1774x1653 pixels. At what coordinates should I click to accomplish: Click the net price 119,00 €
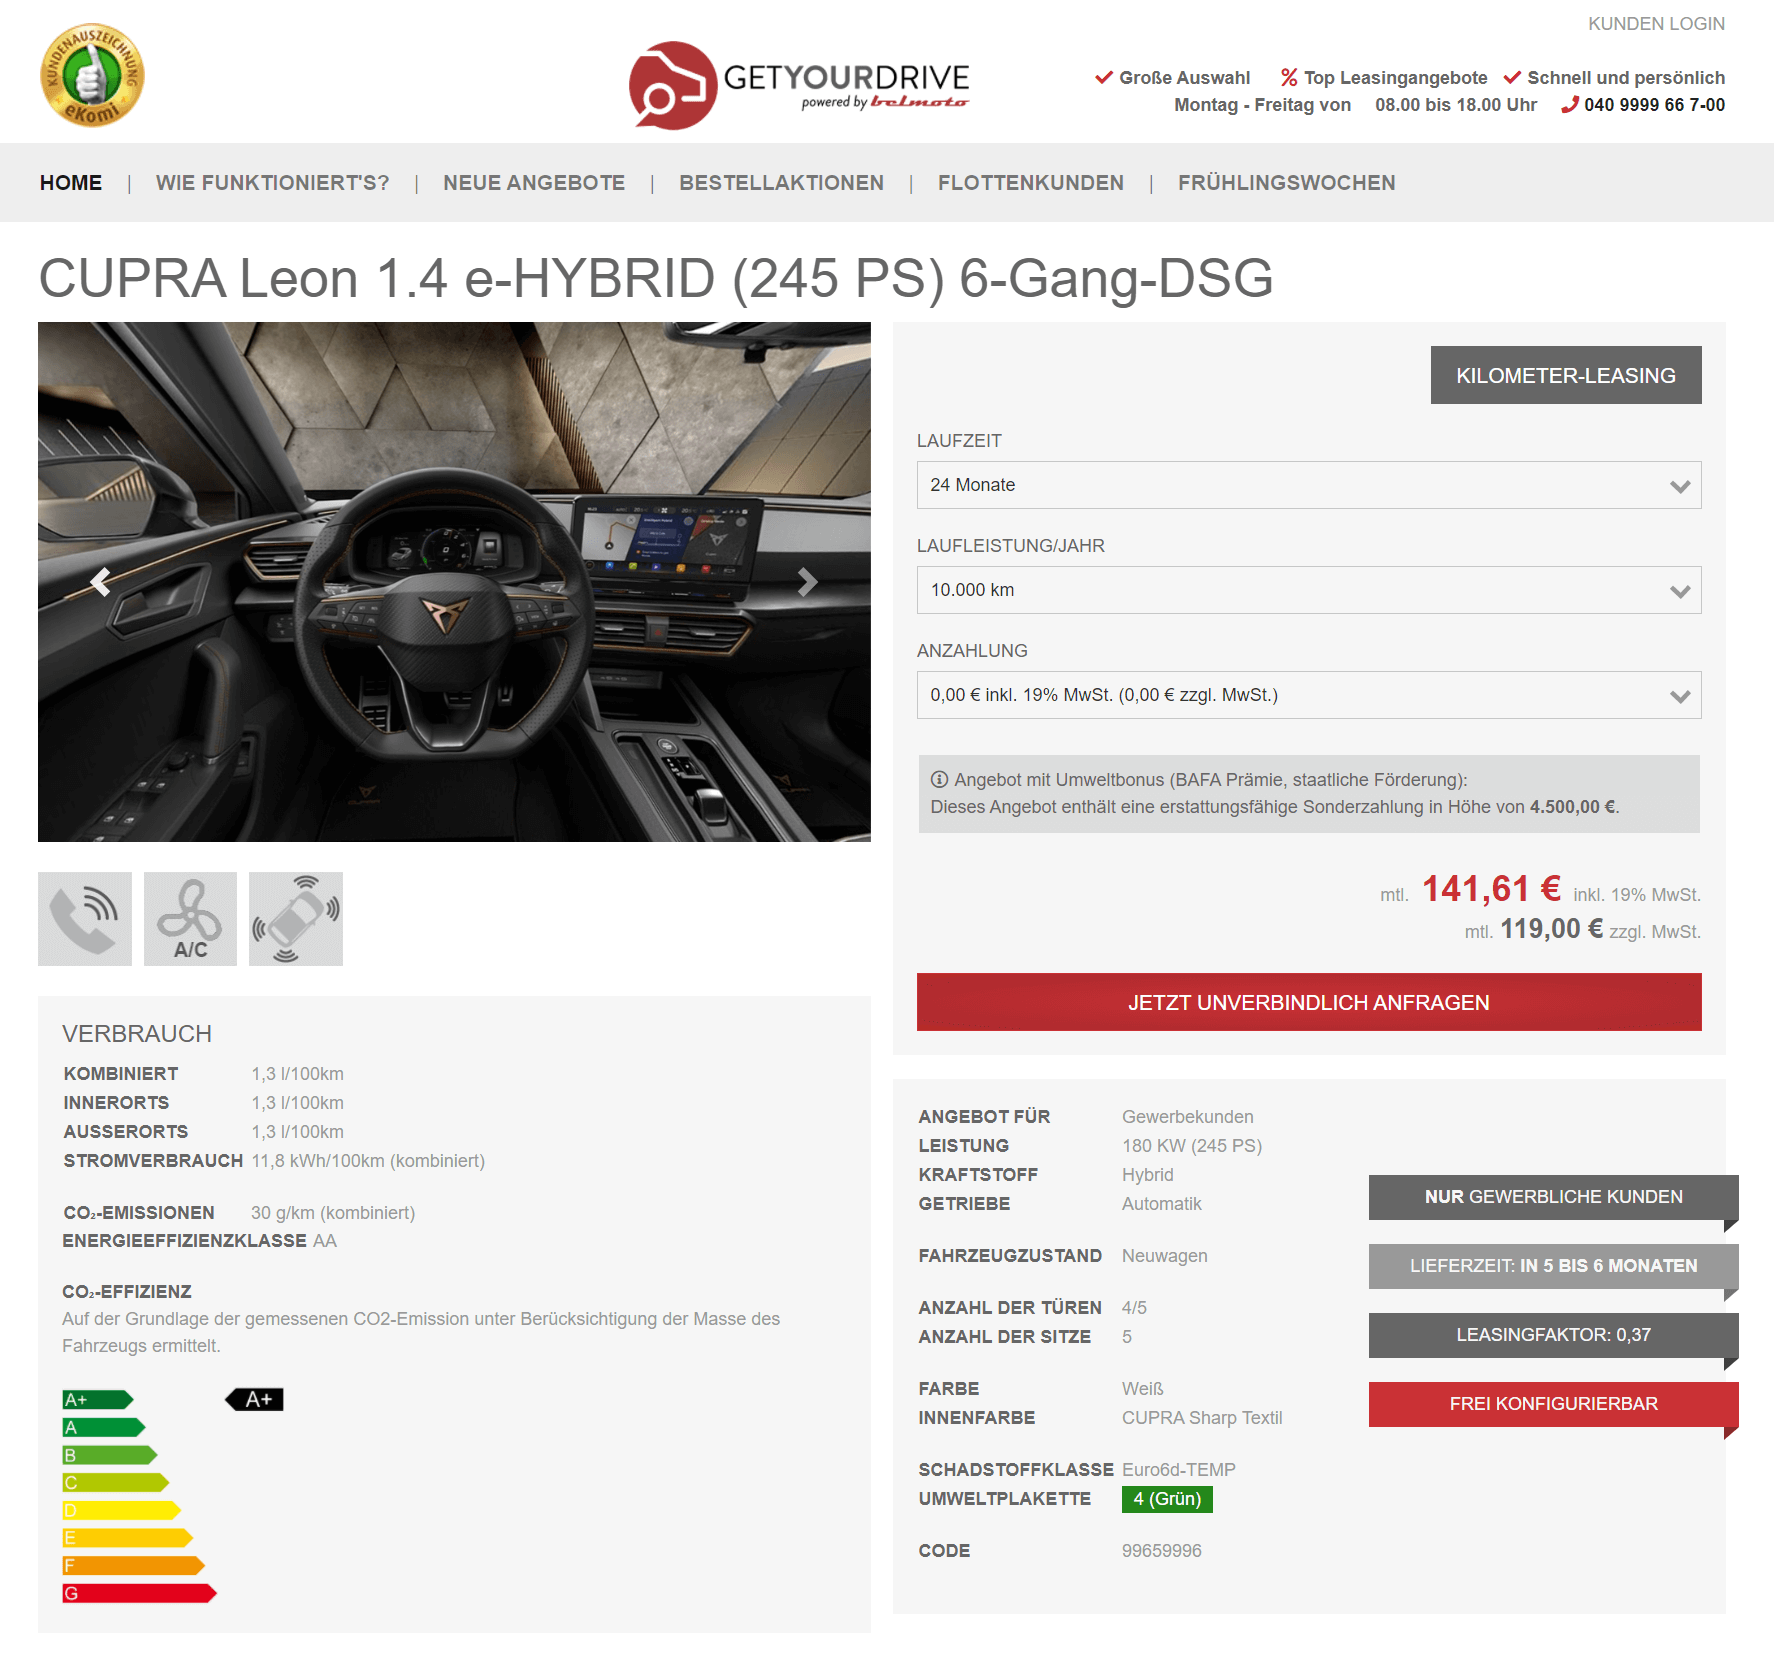[x=1551, y=929]
